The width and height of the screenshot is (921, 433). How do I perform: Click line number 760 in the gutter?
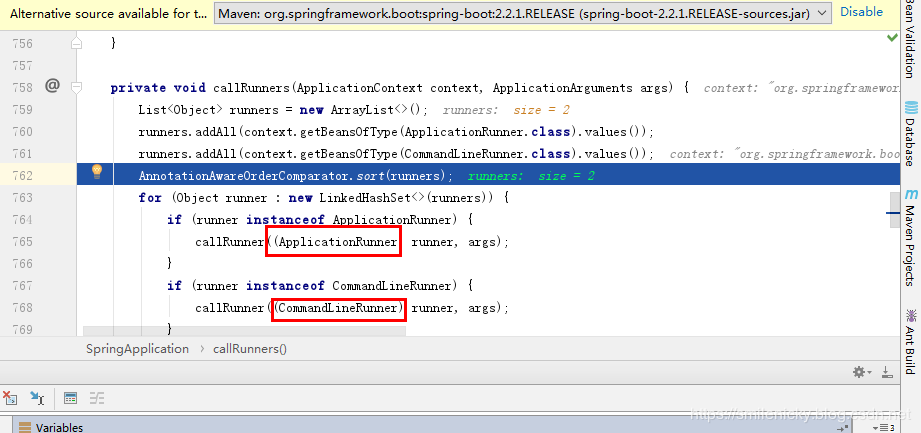tap(22, 132)
